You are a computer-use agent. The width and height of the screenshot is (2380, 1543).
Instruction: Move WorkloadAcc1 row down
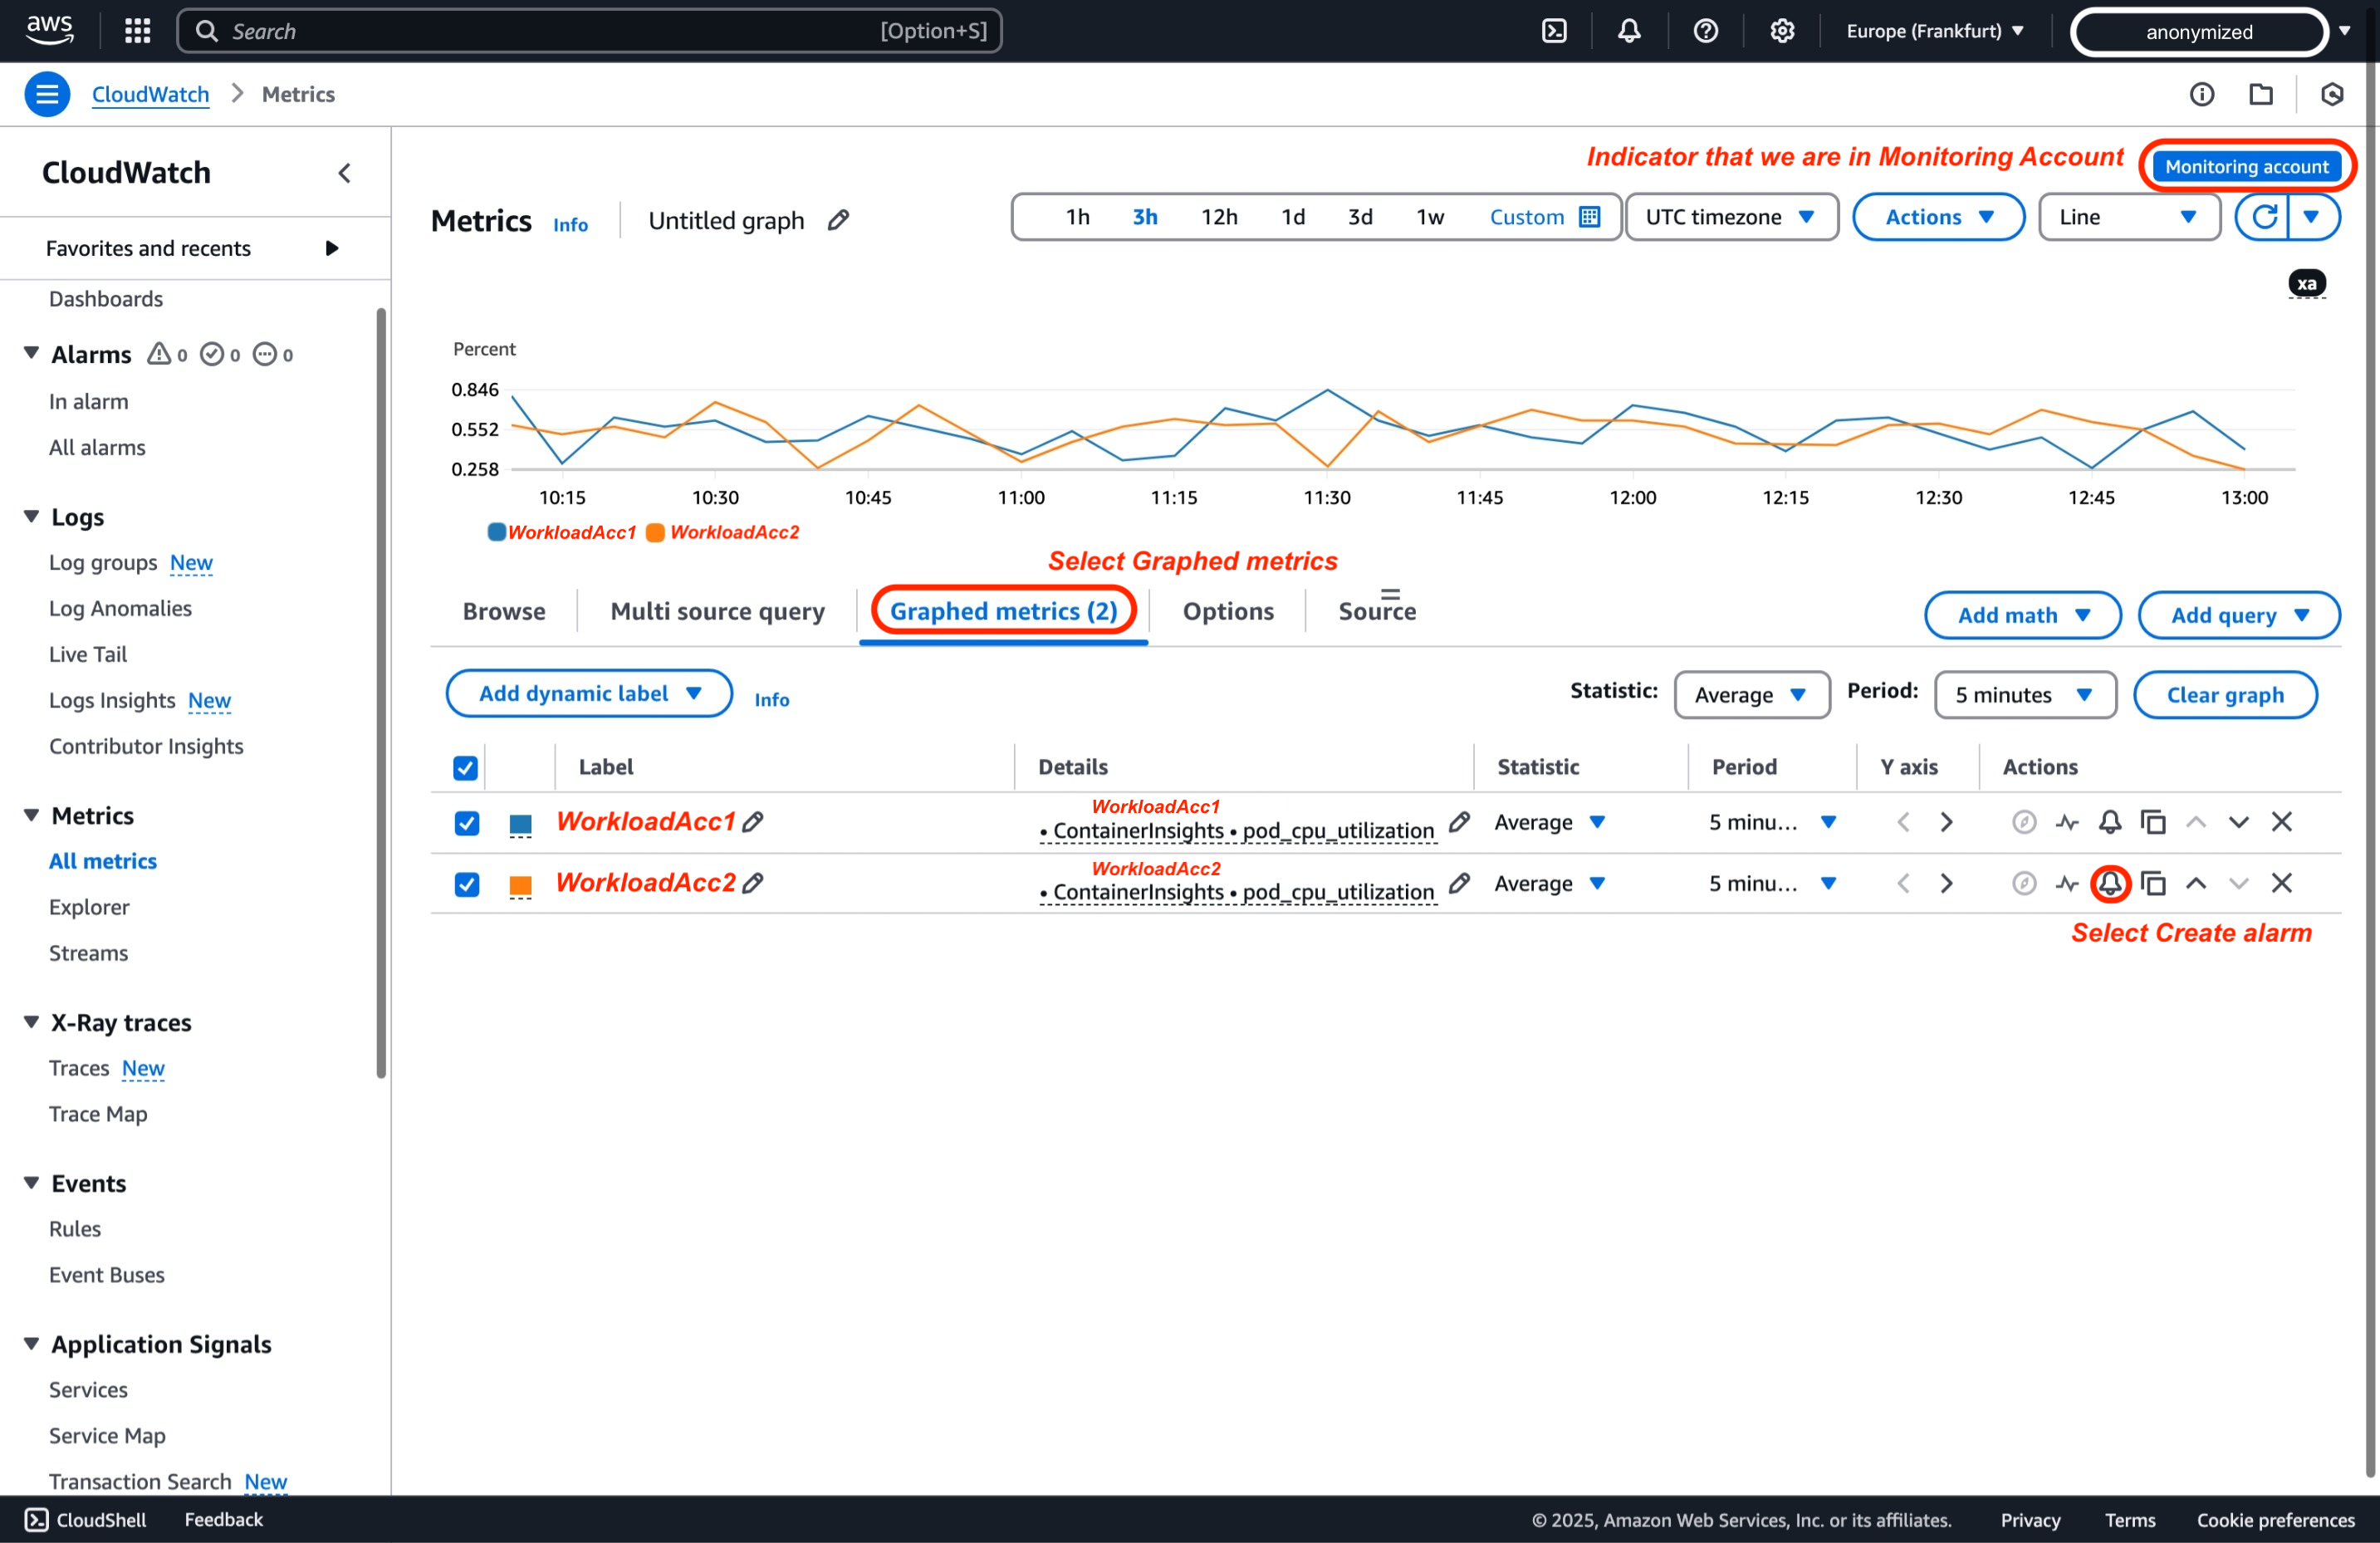(2238, 822)
